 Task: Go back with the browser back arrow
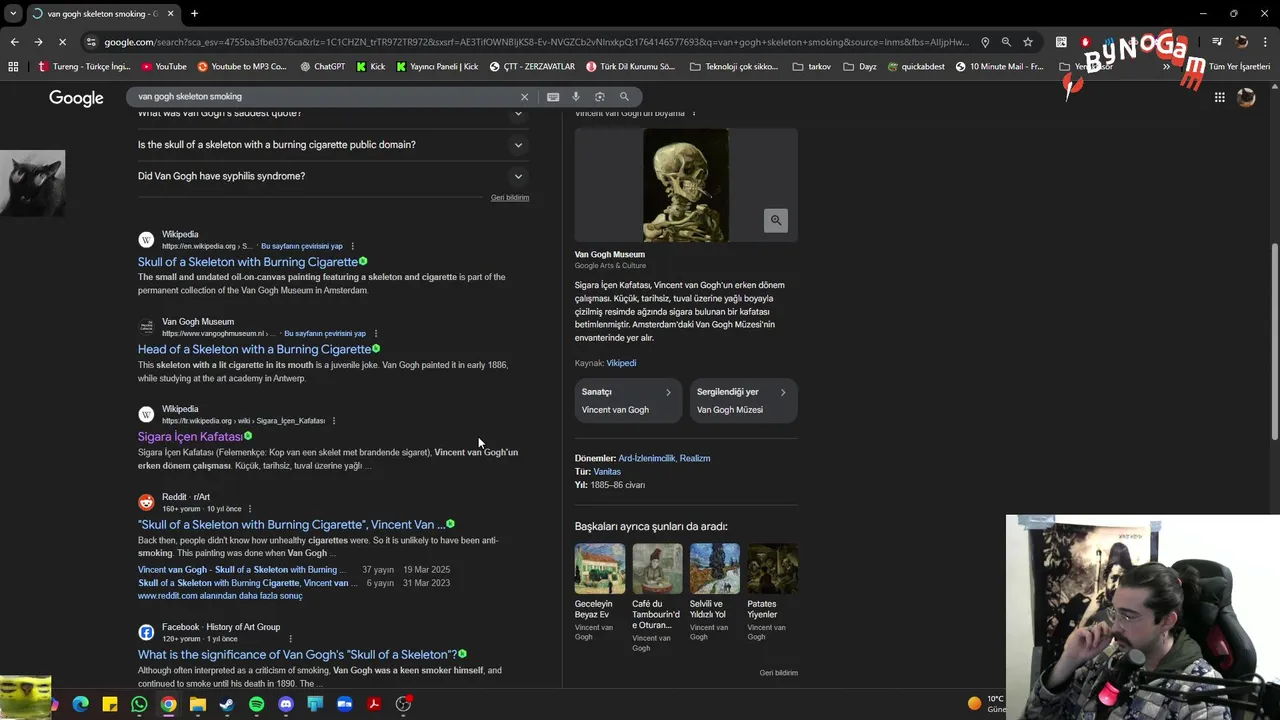point(14,42)
